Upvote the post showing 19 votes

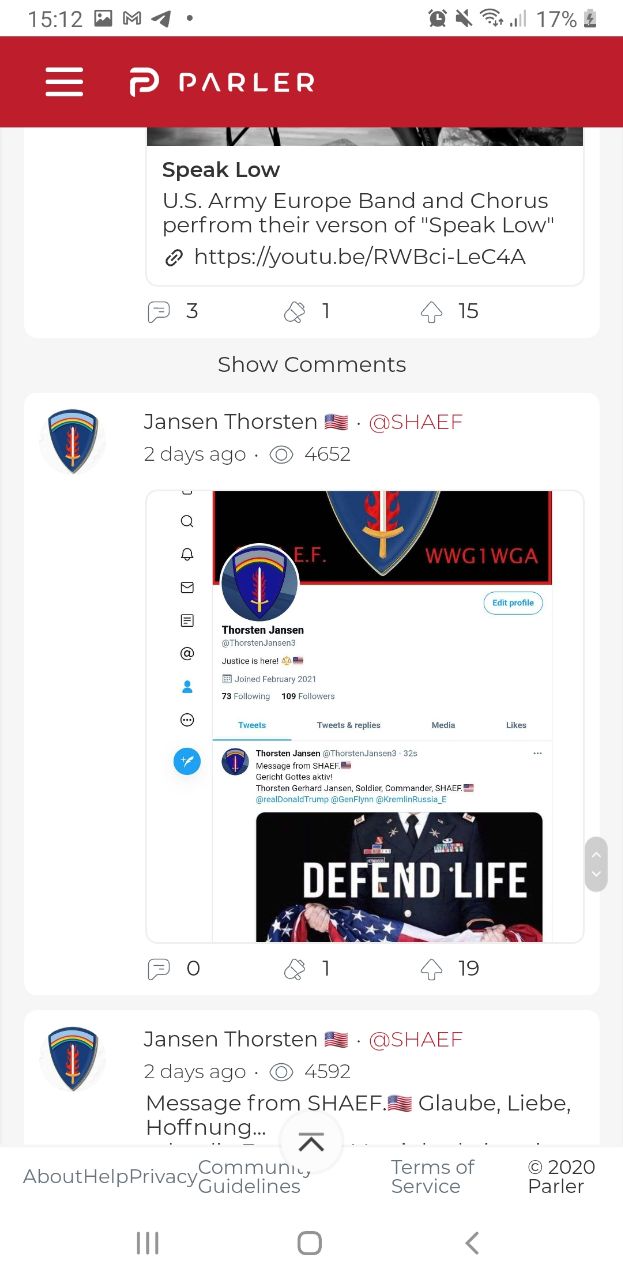431,969
